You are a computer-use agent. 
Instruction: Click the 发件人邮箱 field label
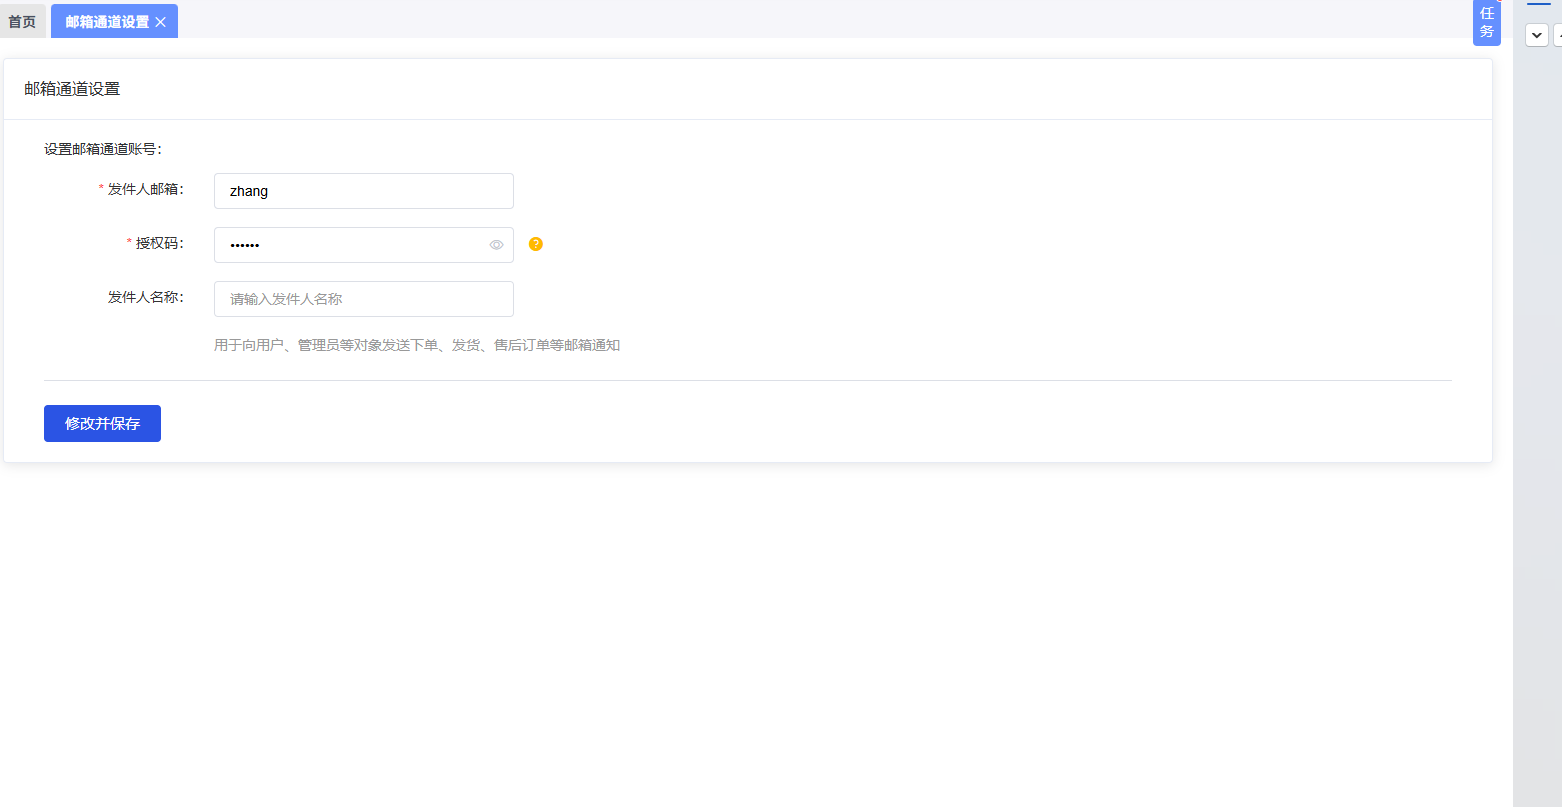146,189
